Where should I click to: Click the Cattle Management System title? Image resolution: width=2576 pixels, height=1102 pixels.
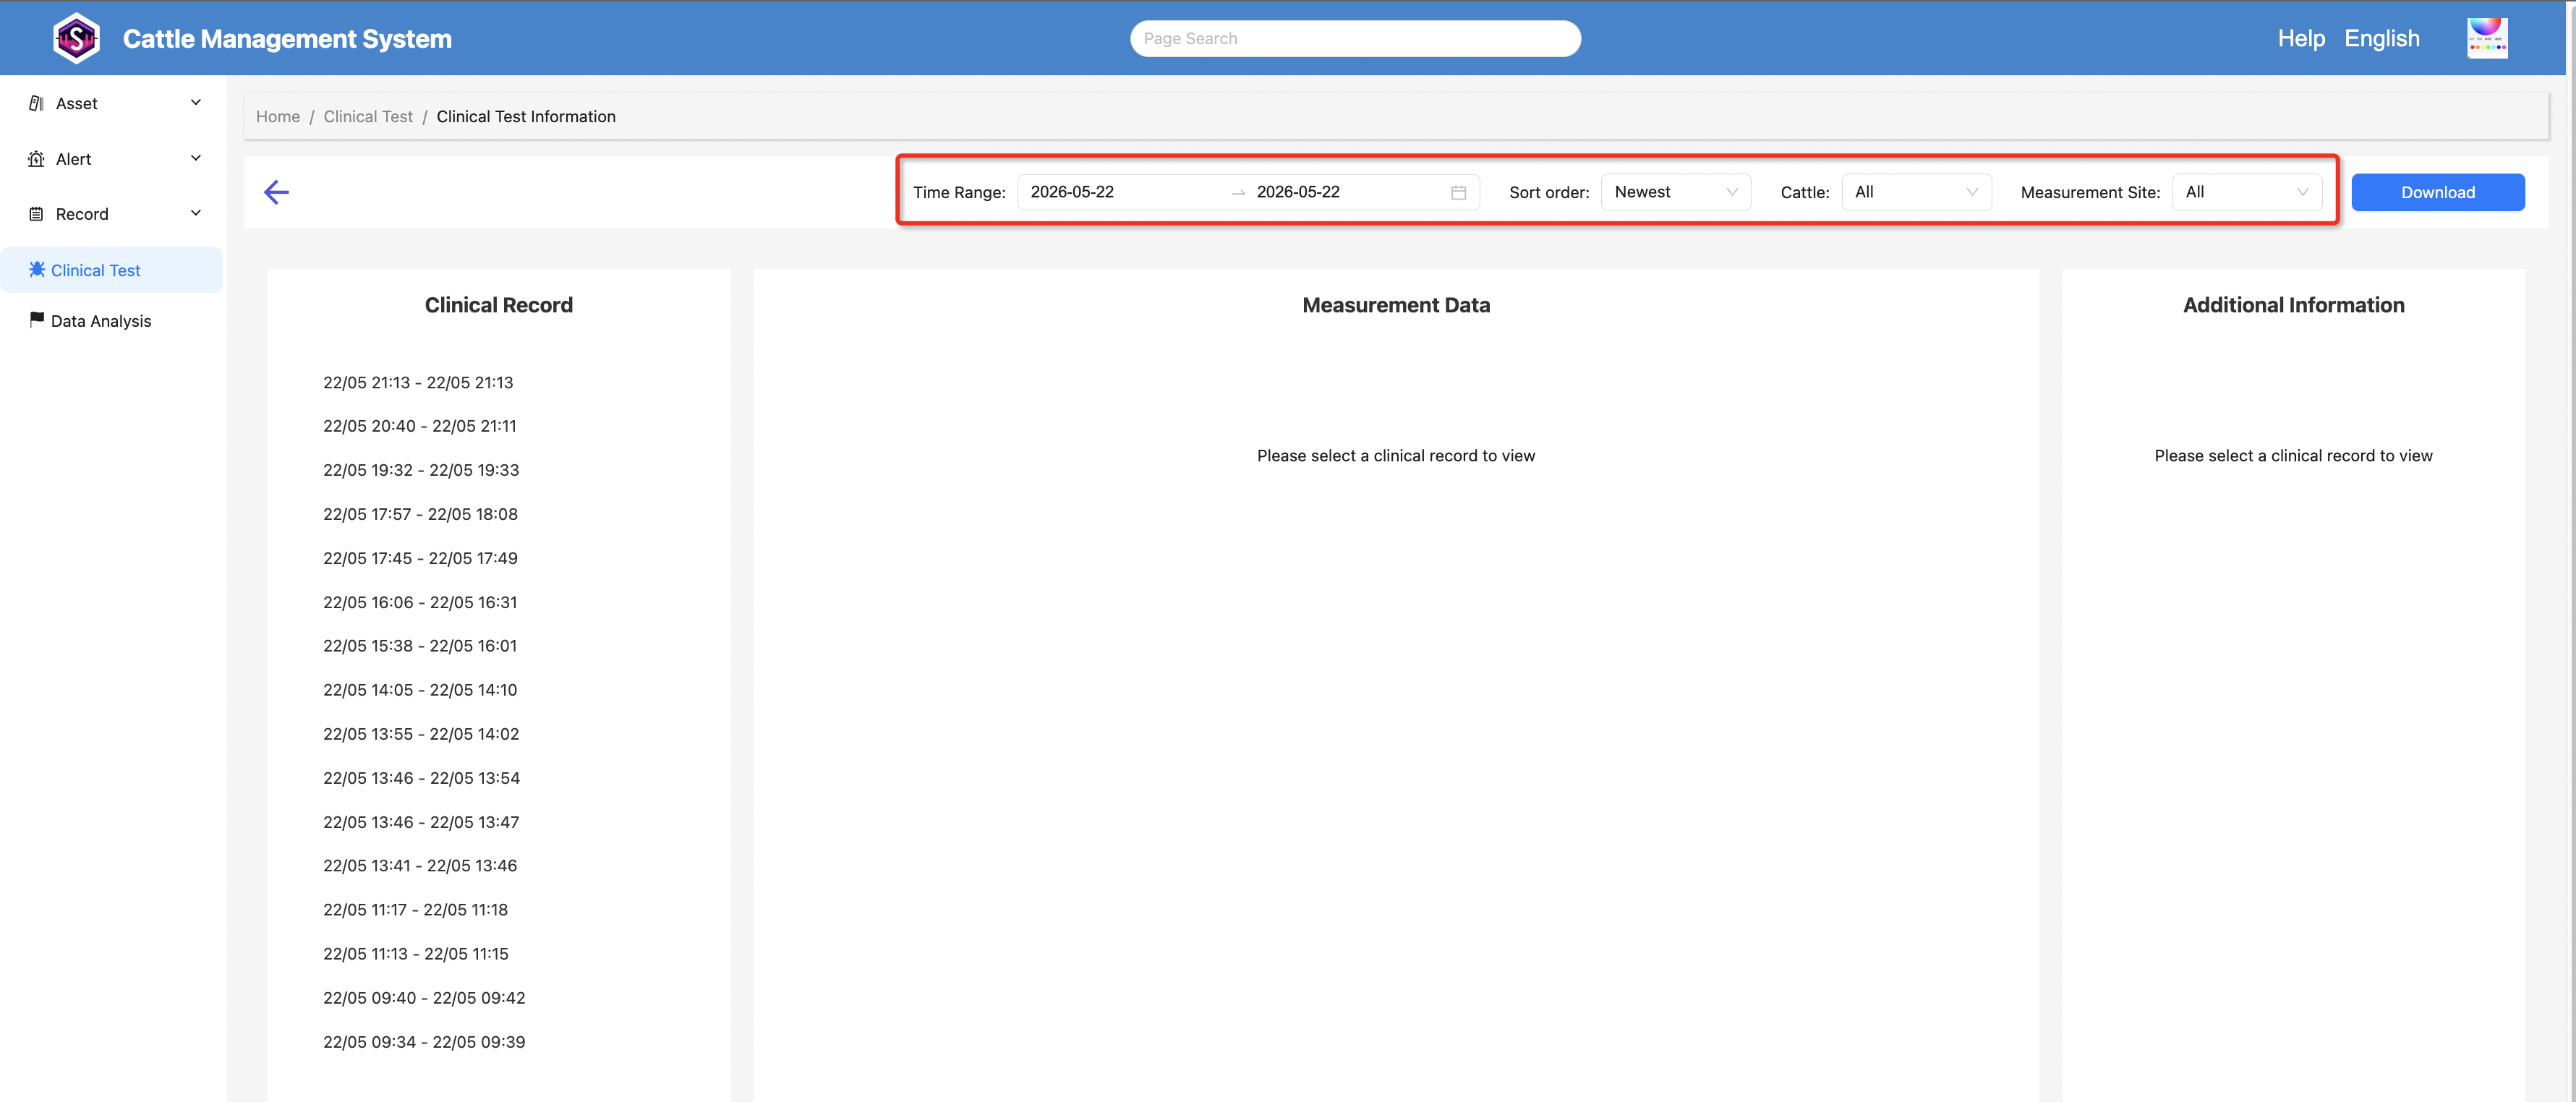tap(287, 39)
